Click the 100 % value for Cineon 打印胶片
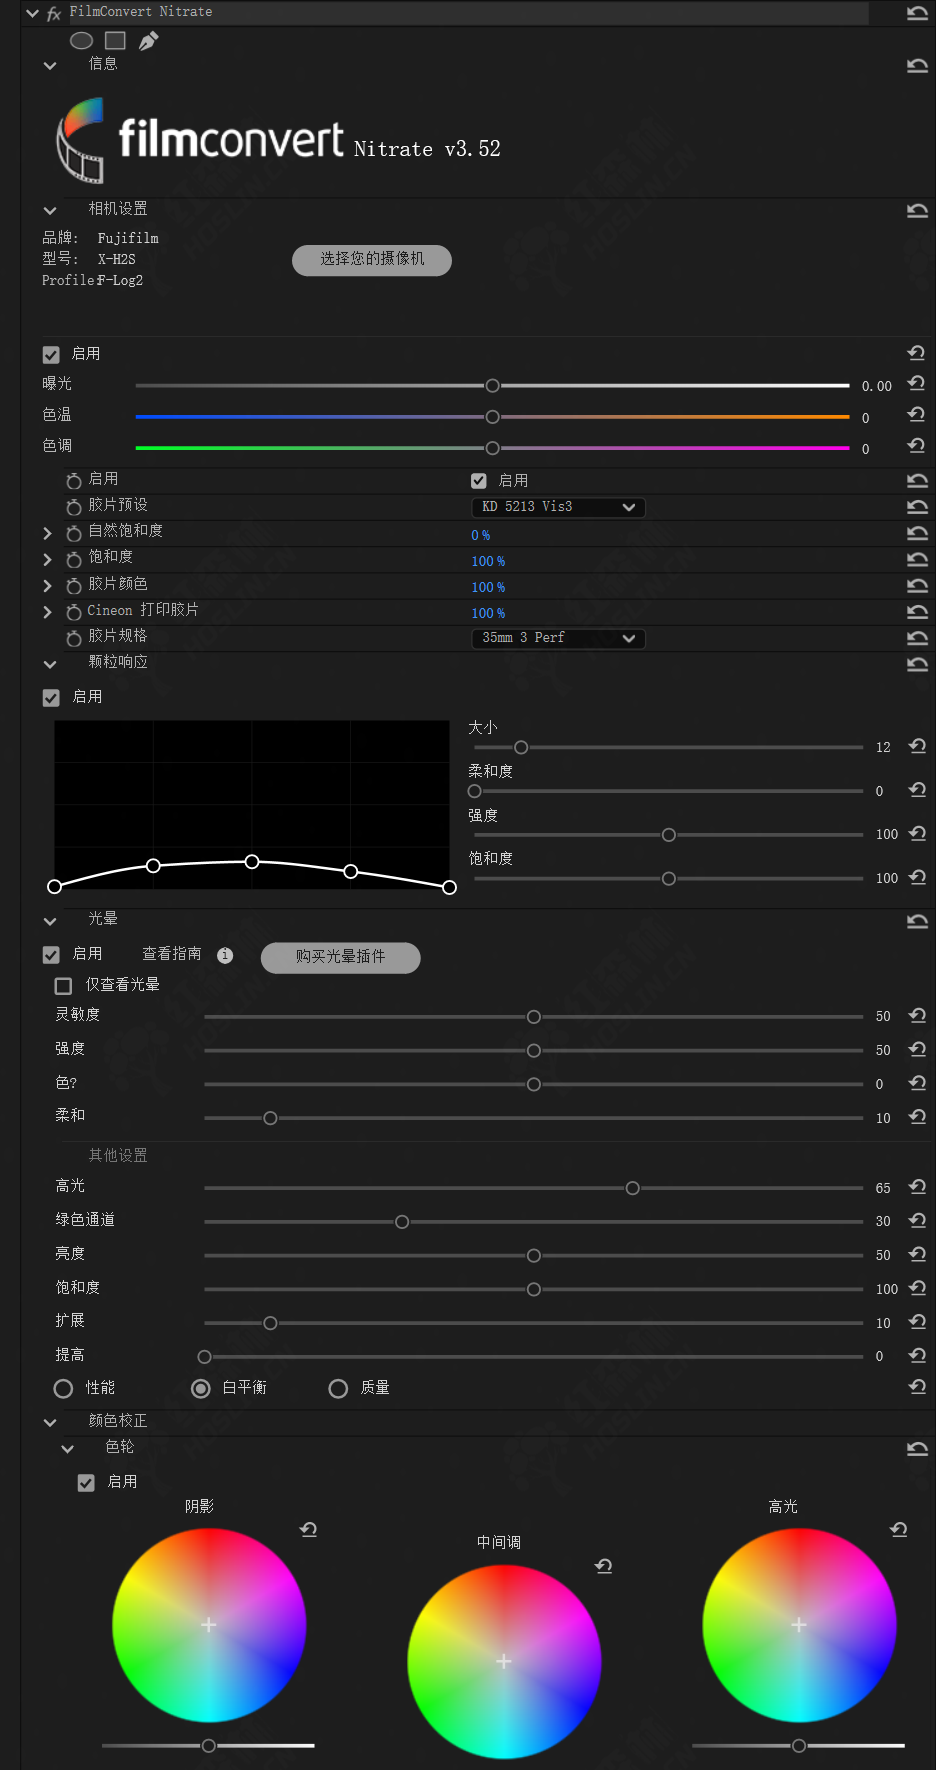 click(x=488, y=613)
